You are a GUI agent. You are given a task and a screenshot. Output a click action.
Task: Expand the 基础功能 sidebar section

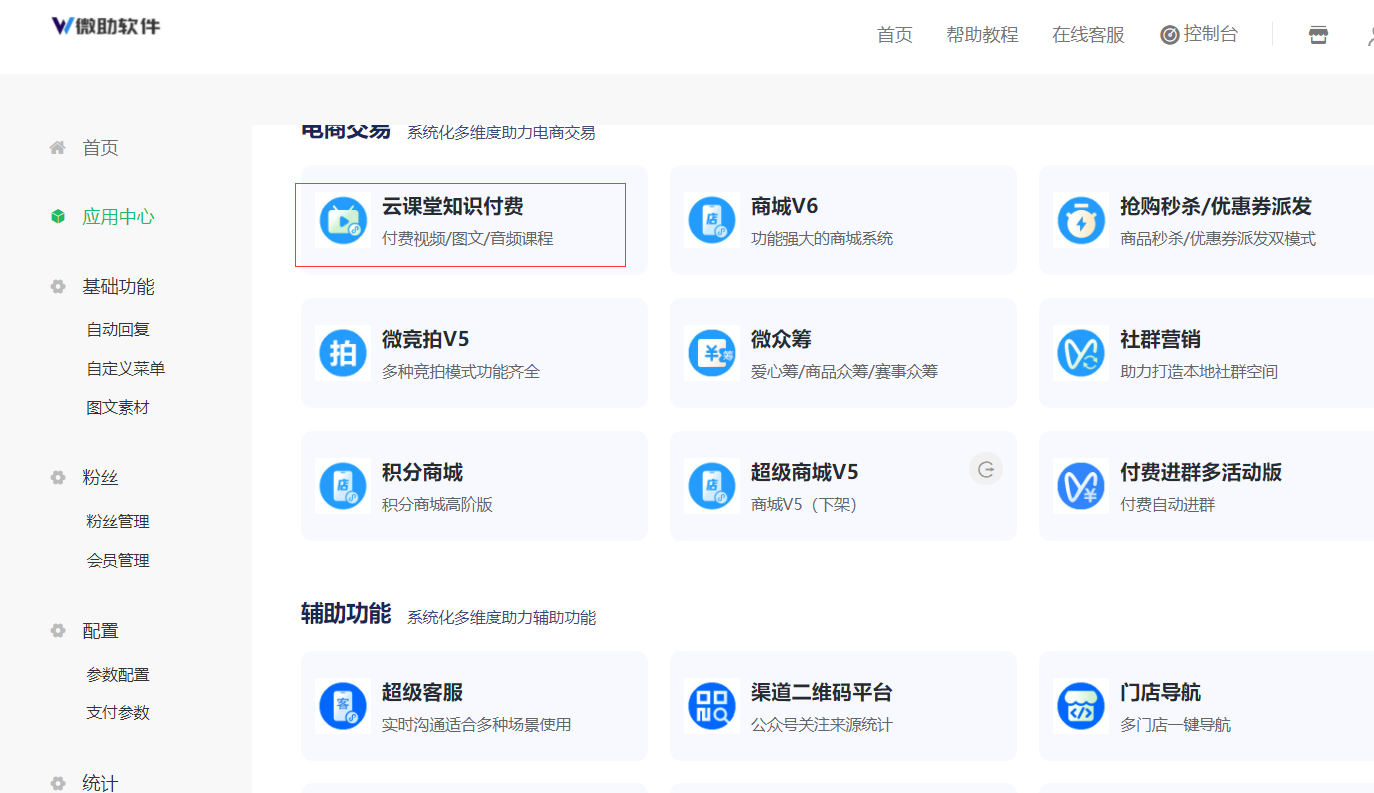118,287
